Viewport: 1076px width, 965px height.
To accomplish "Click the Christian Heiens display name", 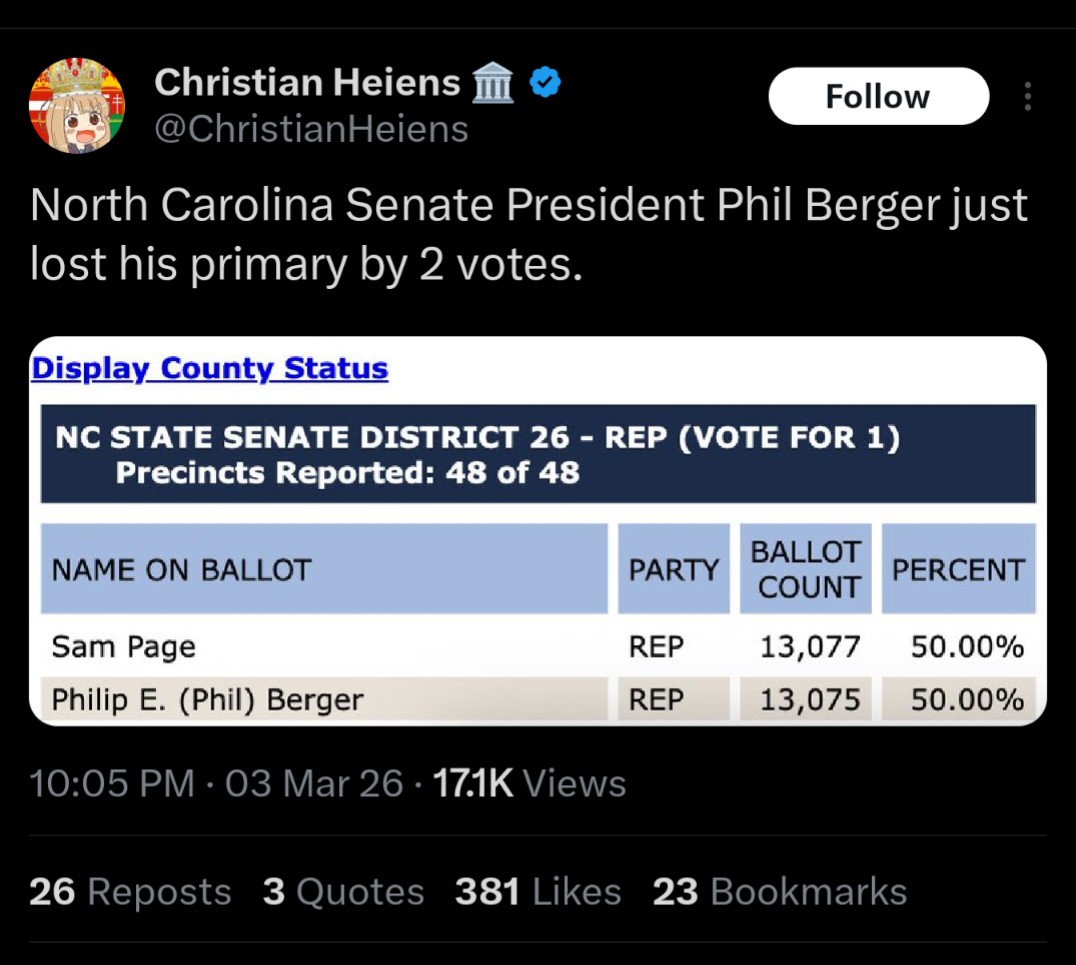I will (x=307, y=83).
